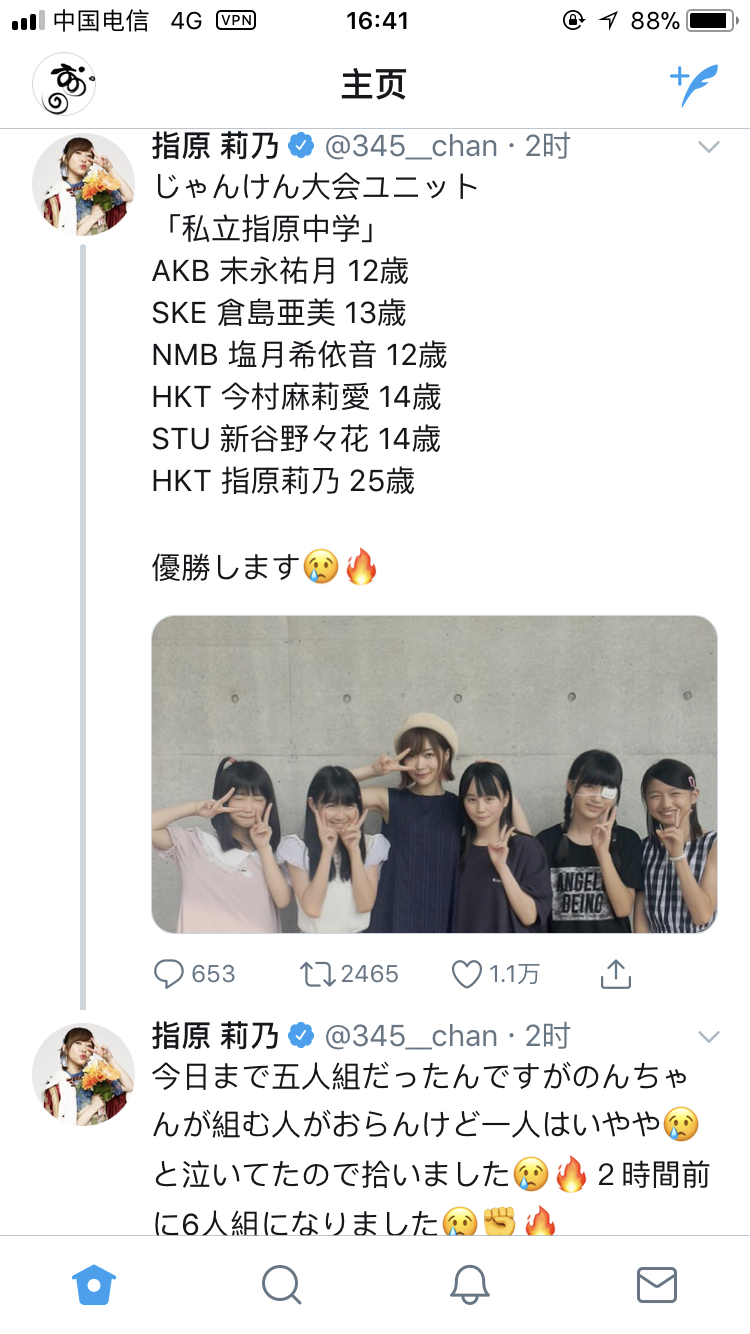Tap the 指原 莉乃 name on second tweet

216,1035
